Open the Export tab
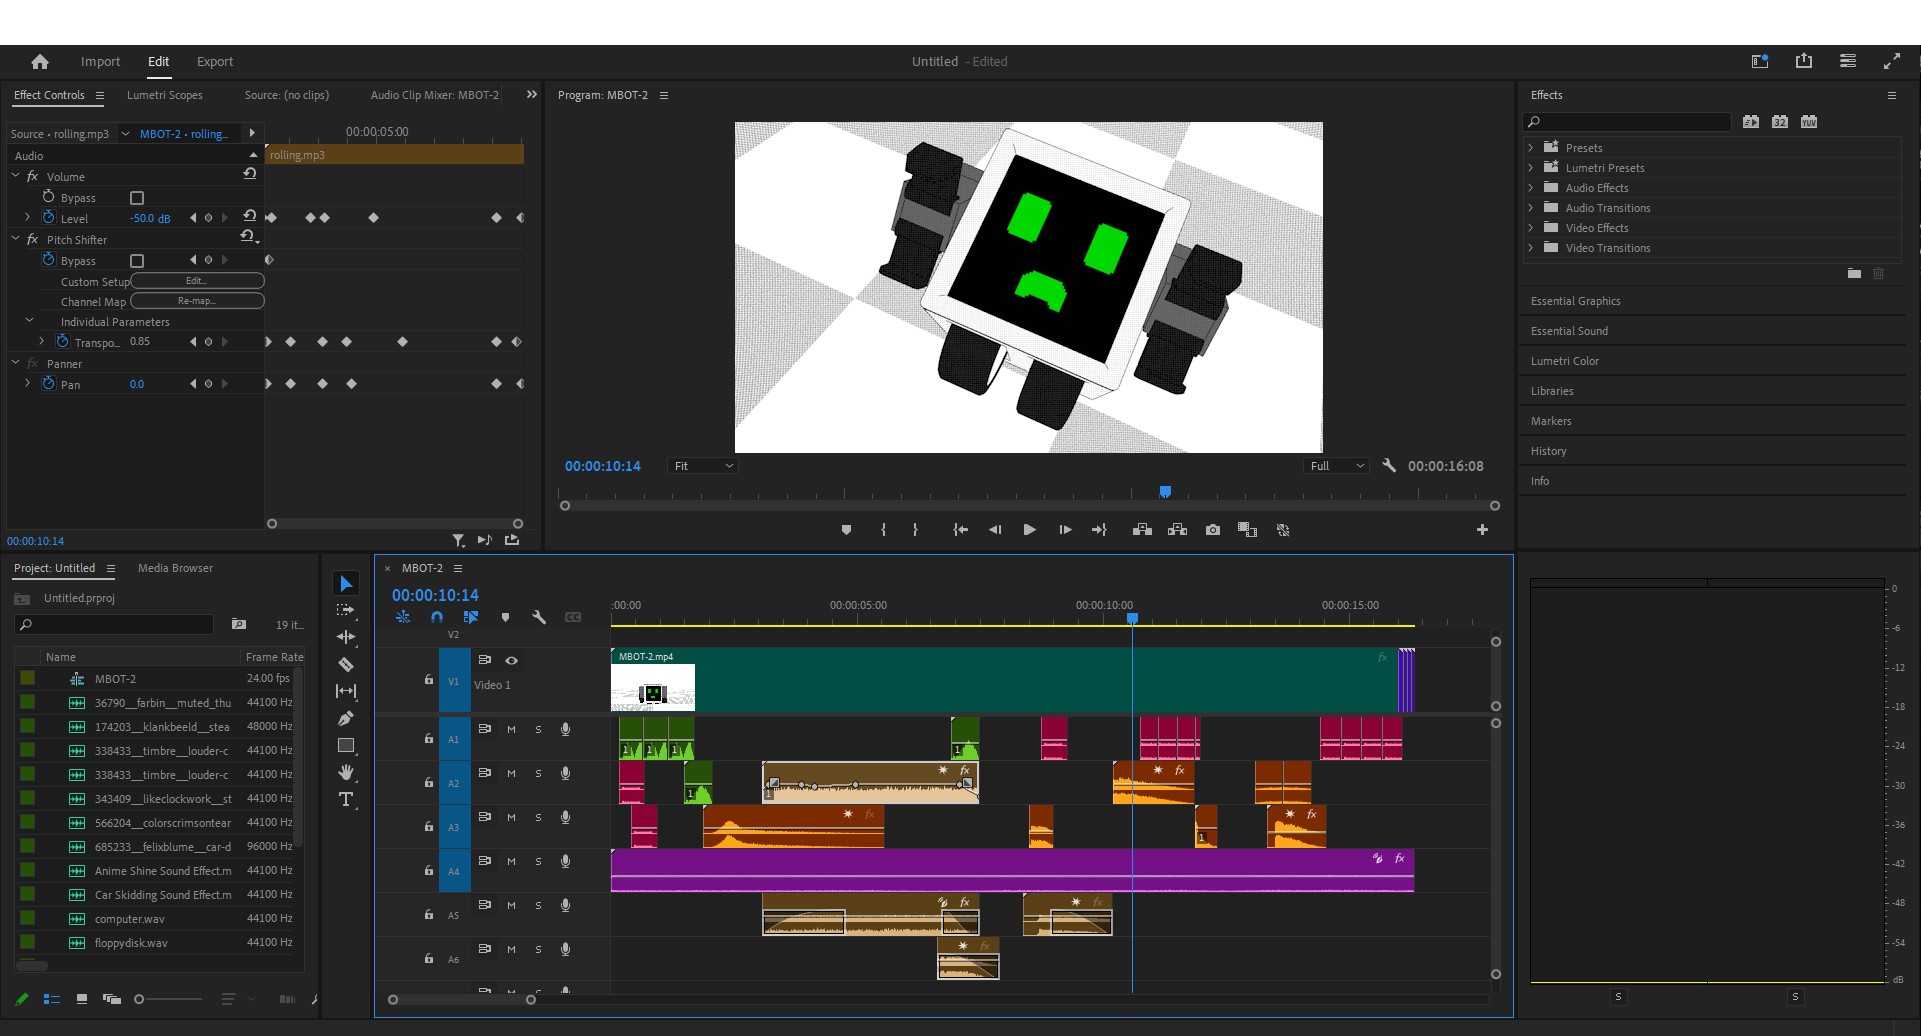Screen dimensions: 1921x1036 click(x=215, y=62)
